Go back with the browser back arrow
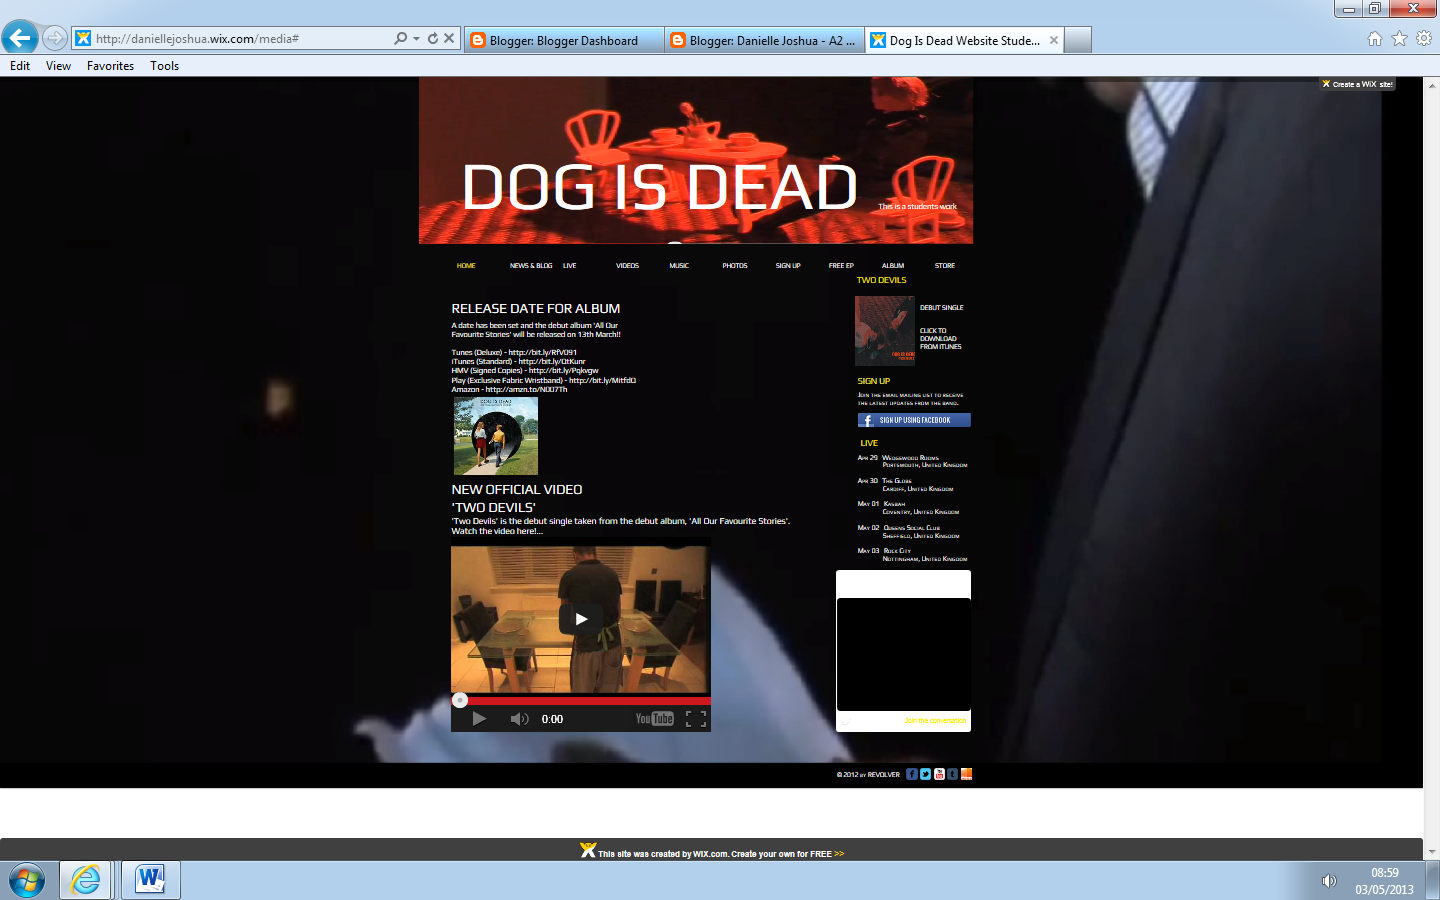Image resolution: width=1440 pixels, height=900 pixels. 20,38
